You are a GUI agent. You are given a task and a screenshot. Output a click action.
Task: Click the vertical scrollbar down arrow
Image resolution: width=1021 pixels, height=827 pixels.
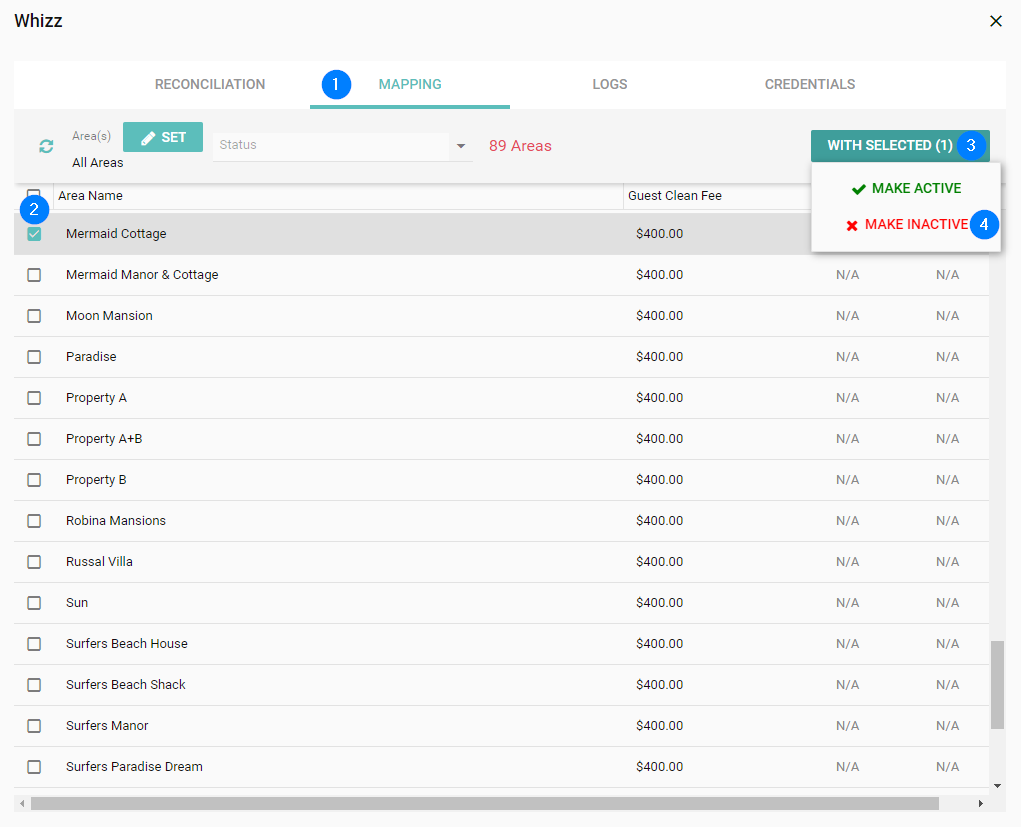(997, 786)
